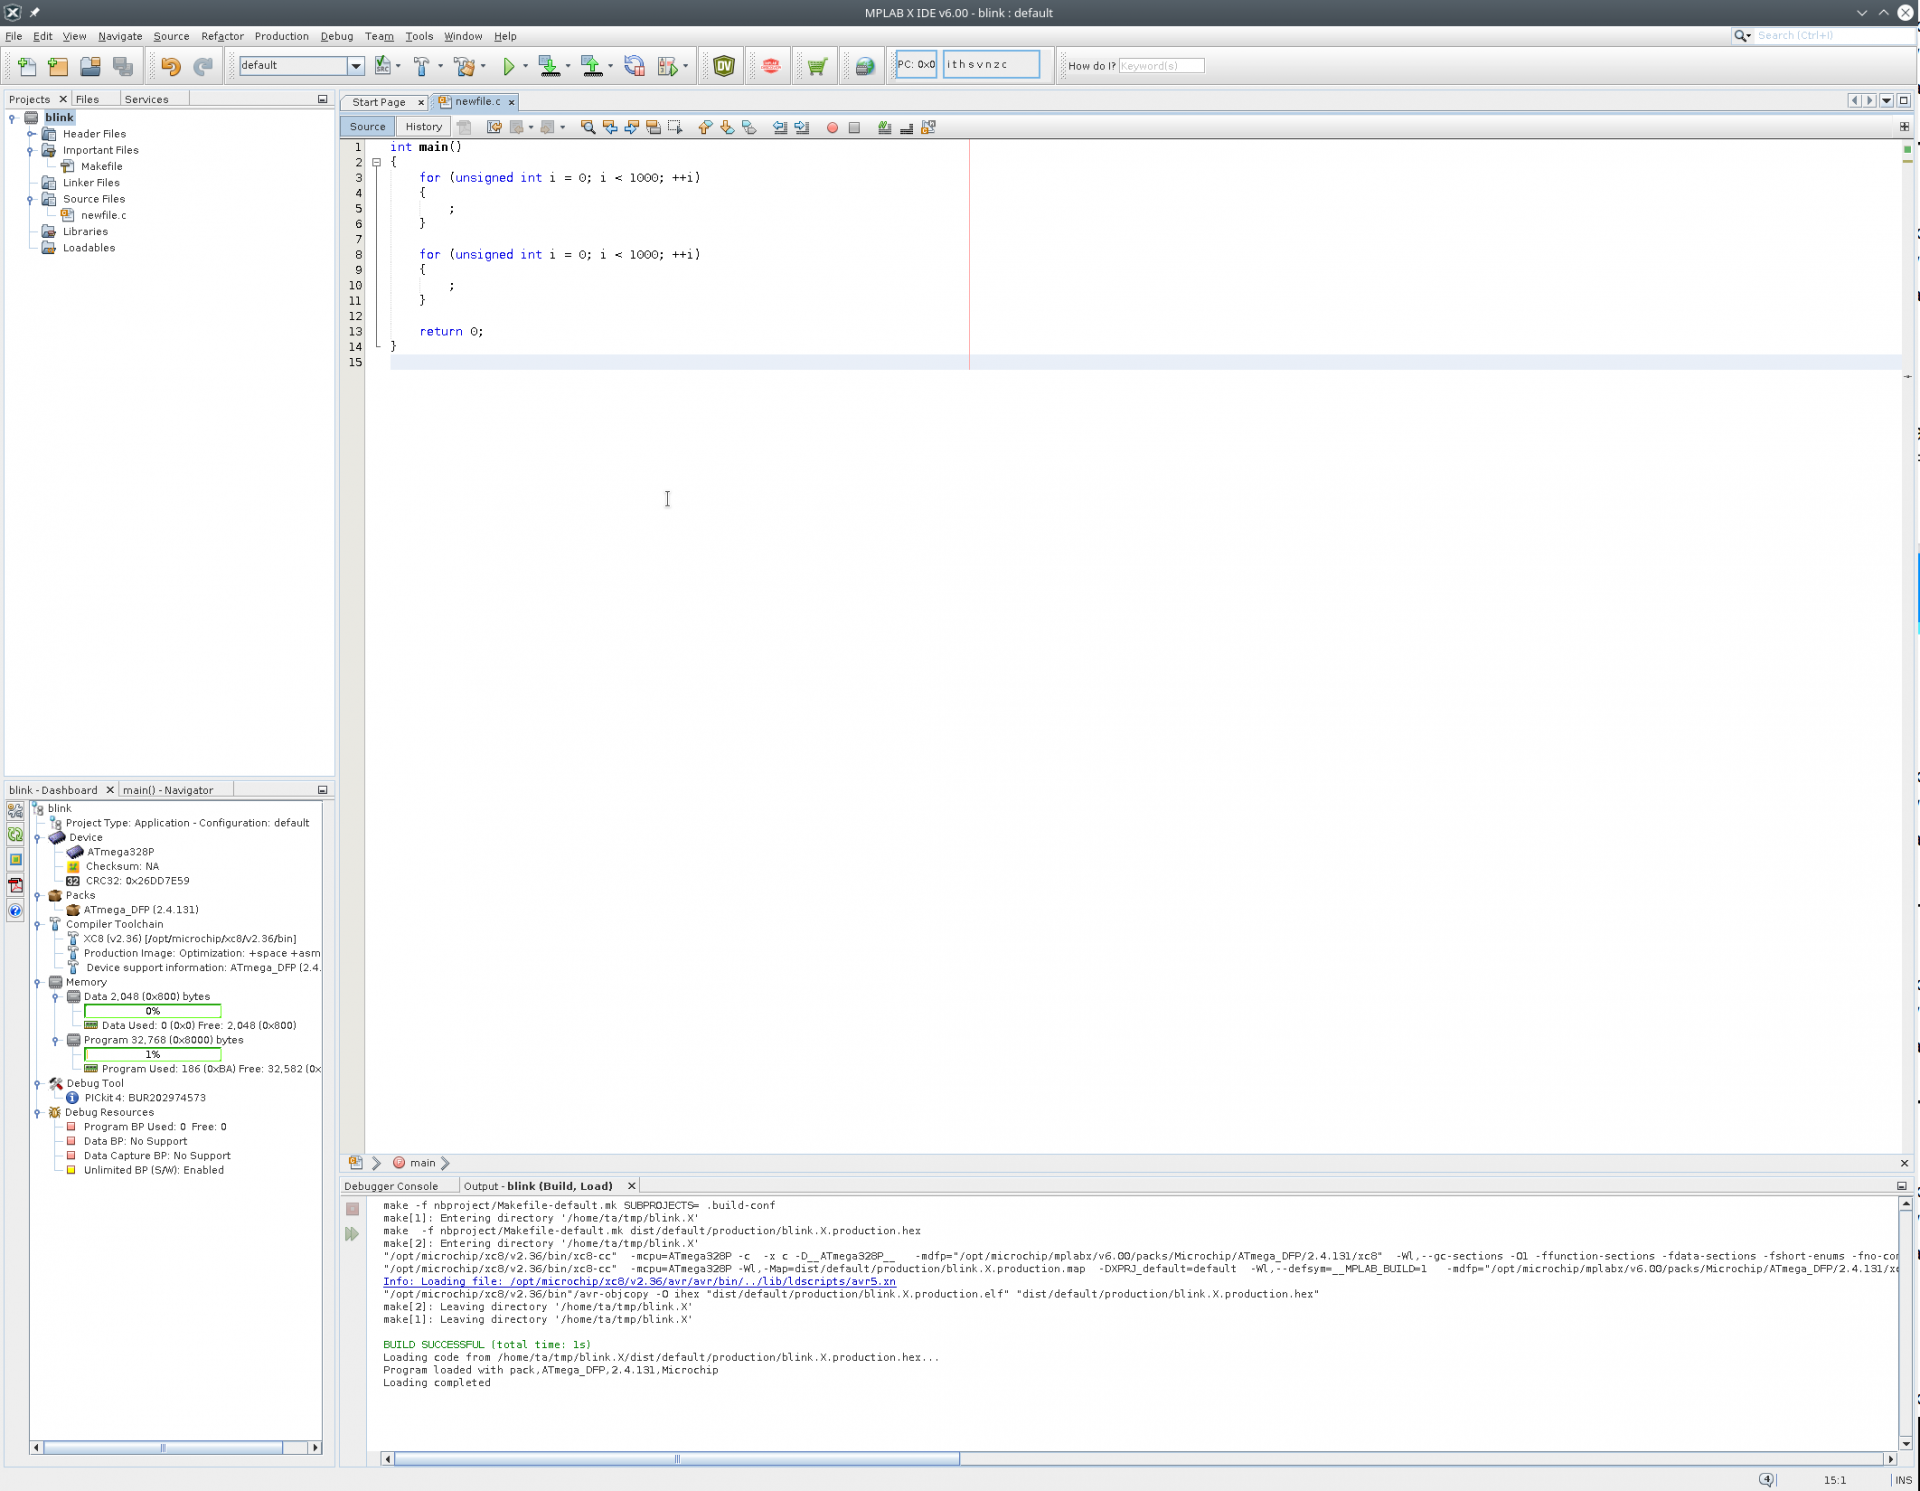The height and width of the screenshot is (1491, 1920).
Task: Click the Start Macro Recording red dot
Action: pyautogui.click(x=832, y=127)
